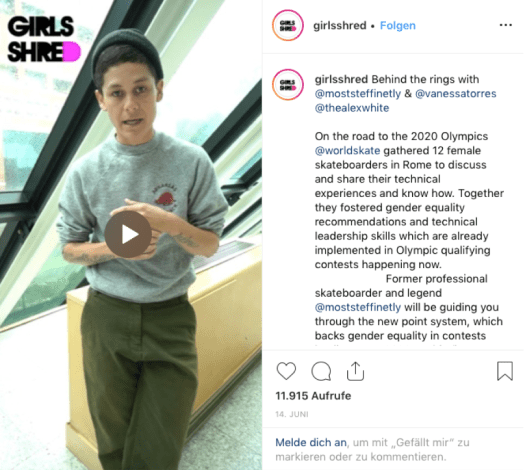
Task: Open the three-dot options menu
Action: 506,25
